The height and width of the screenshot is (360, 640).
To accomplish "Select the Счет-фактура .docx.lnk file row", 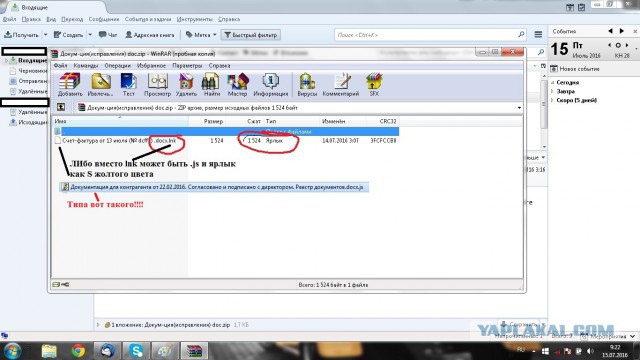I will coord(226,140).
